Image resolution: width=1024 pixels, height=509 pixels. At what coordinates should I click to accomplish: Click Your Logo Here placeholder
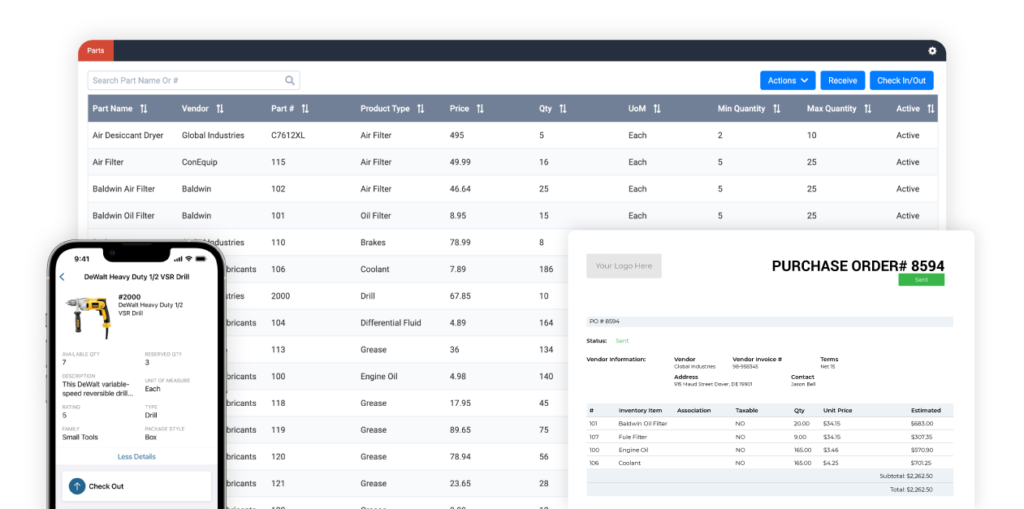coord(624,266)
